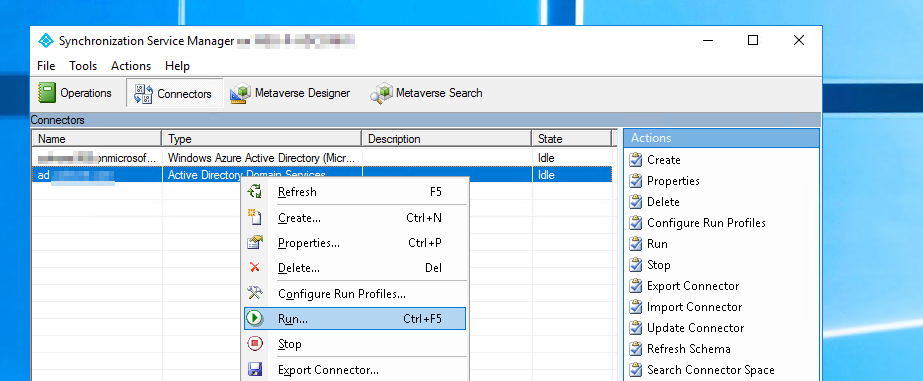Click the Connectors toolbar icon
This screenshot has width=923, height=381.
[x=144, y=93]
